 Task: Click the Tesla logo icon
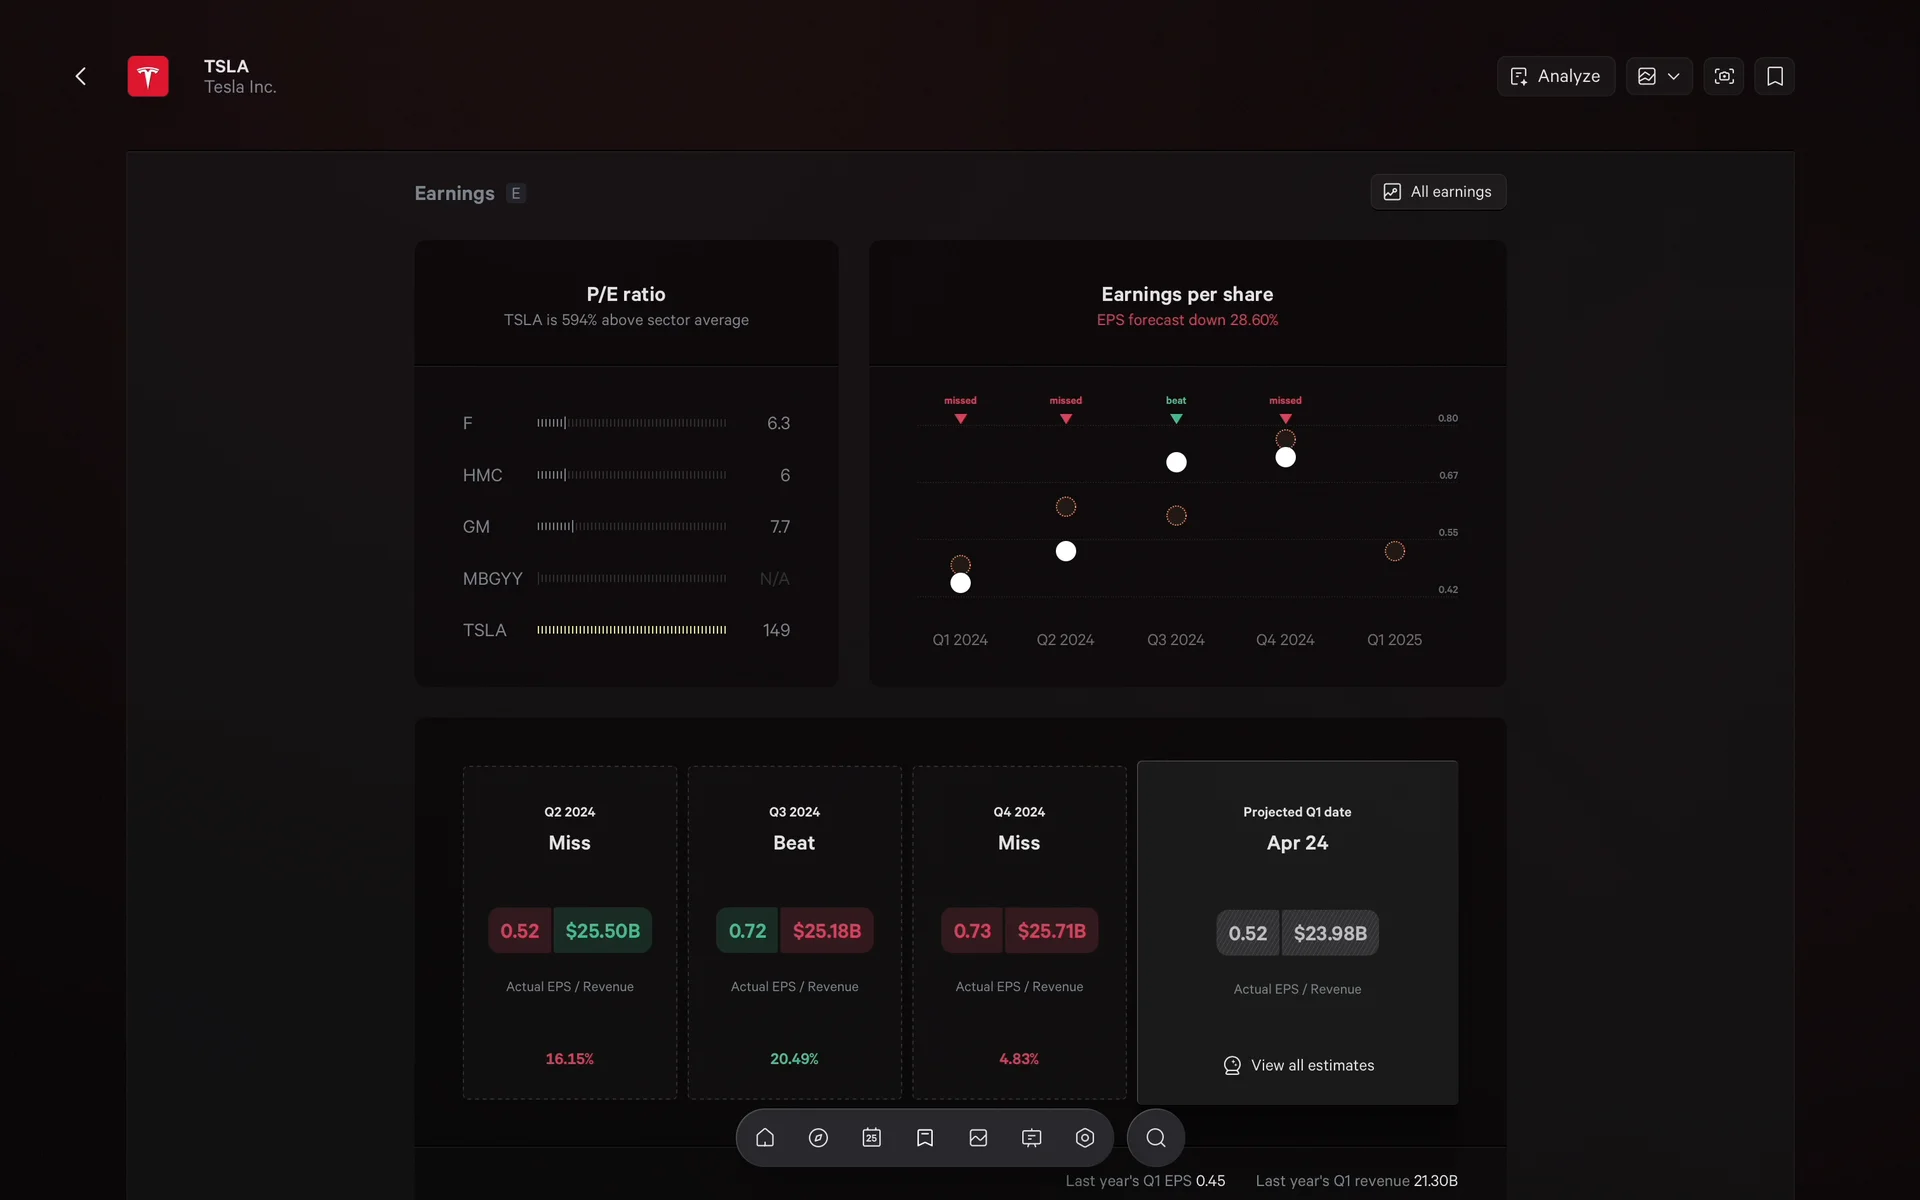pos(148,76)
